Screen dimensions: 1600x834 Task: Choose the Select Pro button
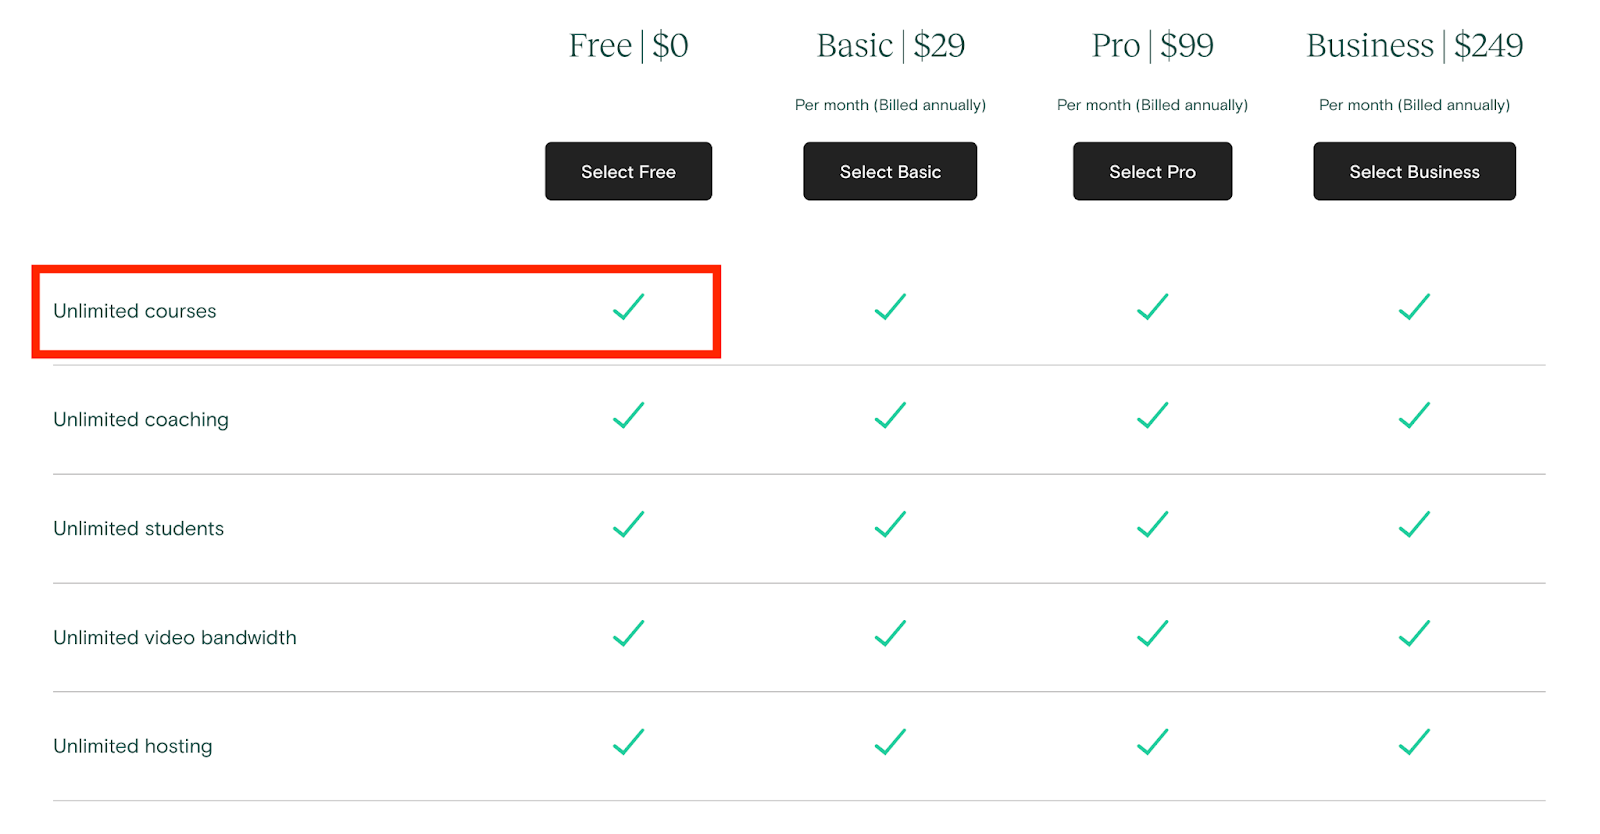coord(1152,171)
